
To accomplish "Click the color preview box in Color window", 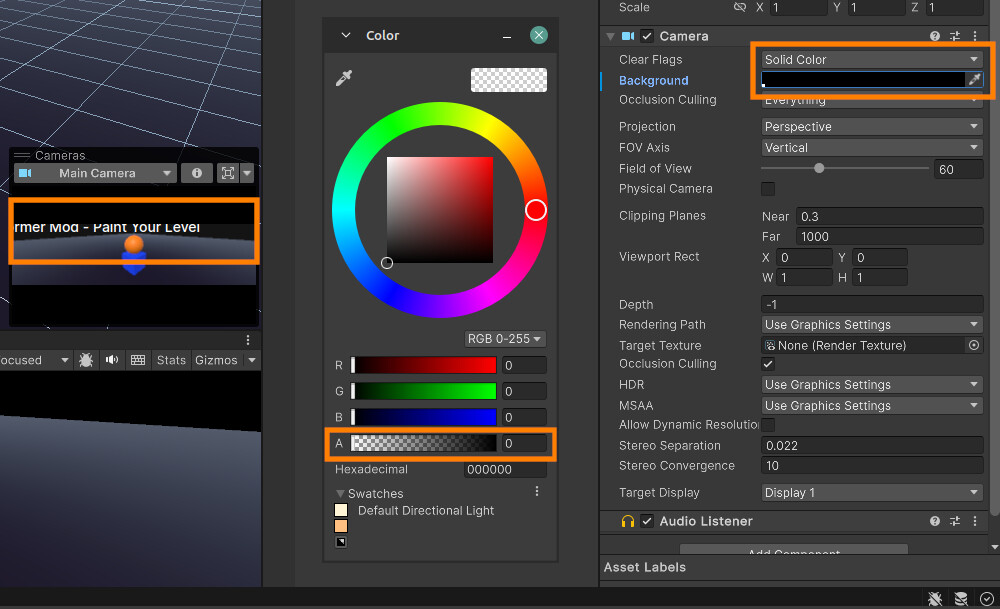I will click(x=508, y=80).
